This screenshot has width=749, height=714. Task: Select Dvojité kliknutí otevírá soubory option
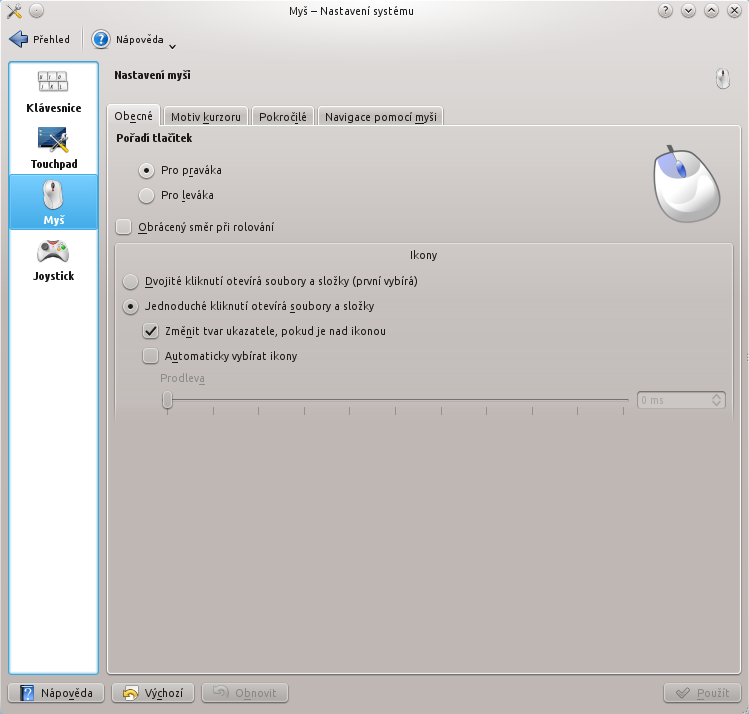pyautogui.click(x=130, y=281)
